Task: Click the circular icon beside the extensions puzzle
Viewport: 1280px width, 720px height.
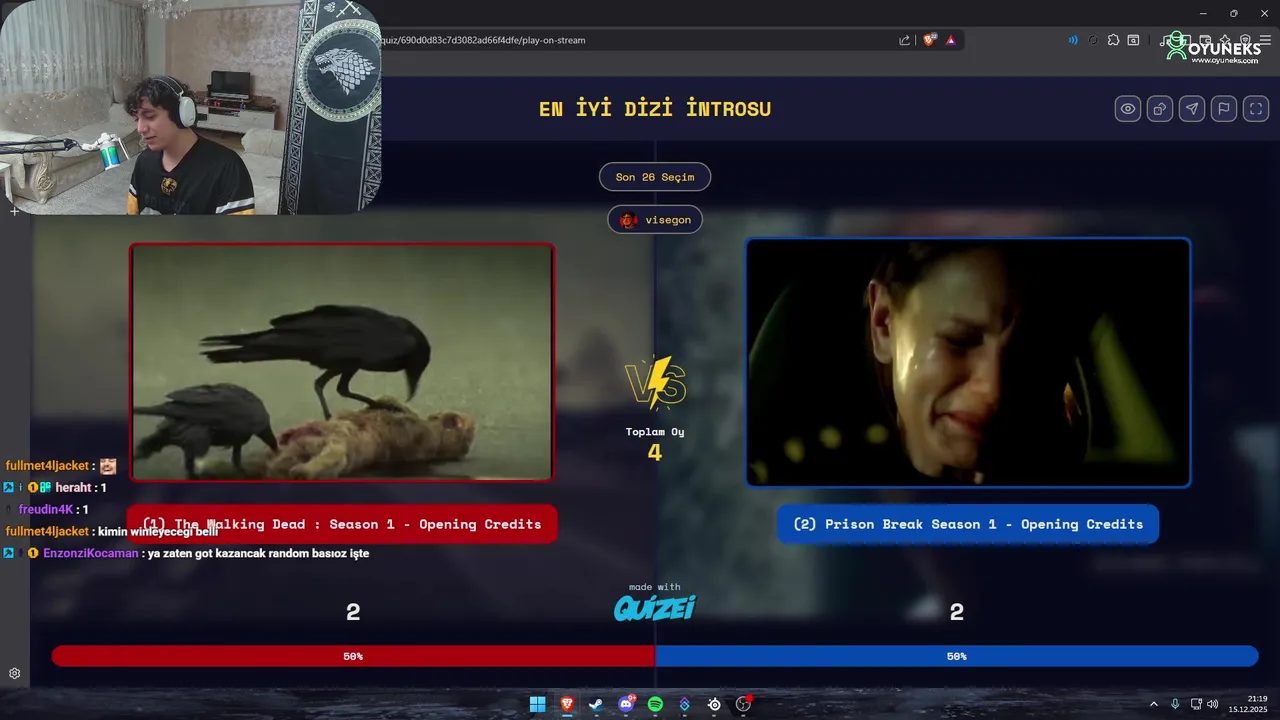Action: coord(1093,40)
